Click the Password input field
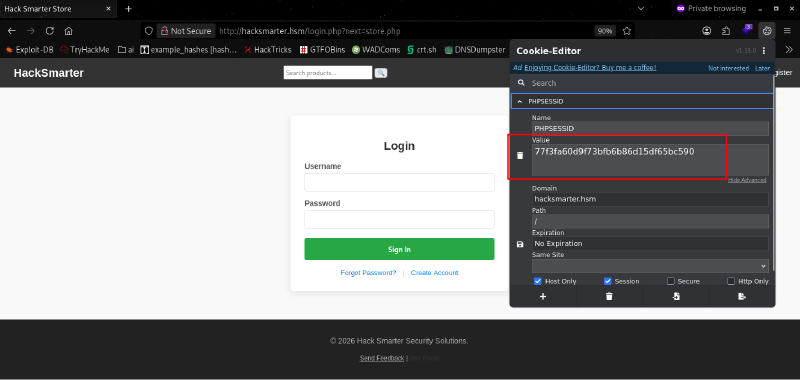800x380 pixels. (399, 219)
